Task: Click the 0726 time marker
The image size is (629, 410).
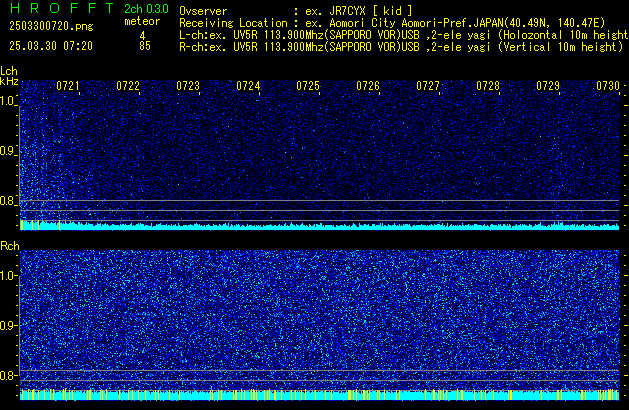Action: (x=368, y=86)
